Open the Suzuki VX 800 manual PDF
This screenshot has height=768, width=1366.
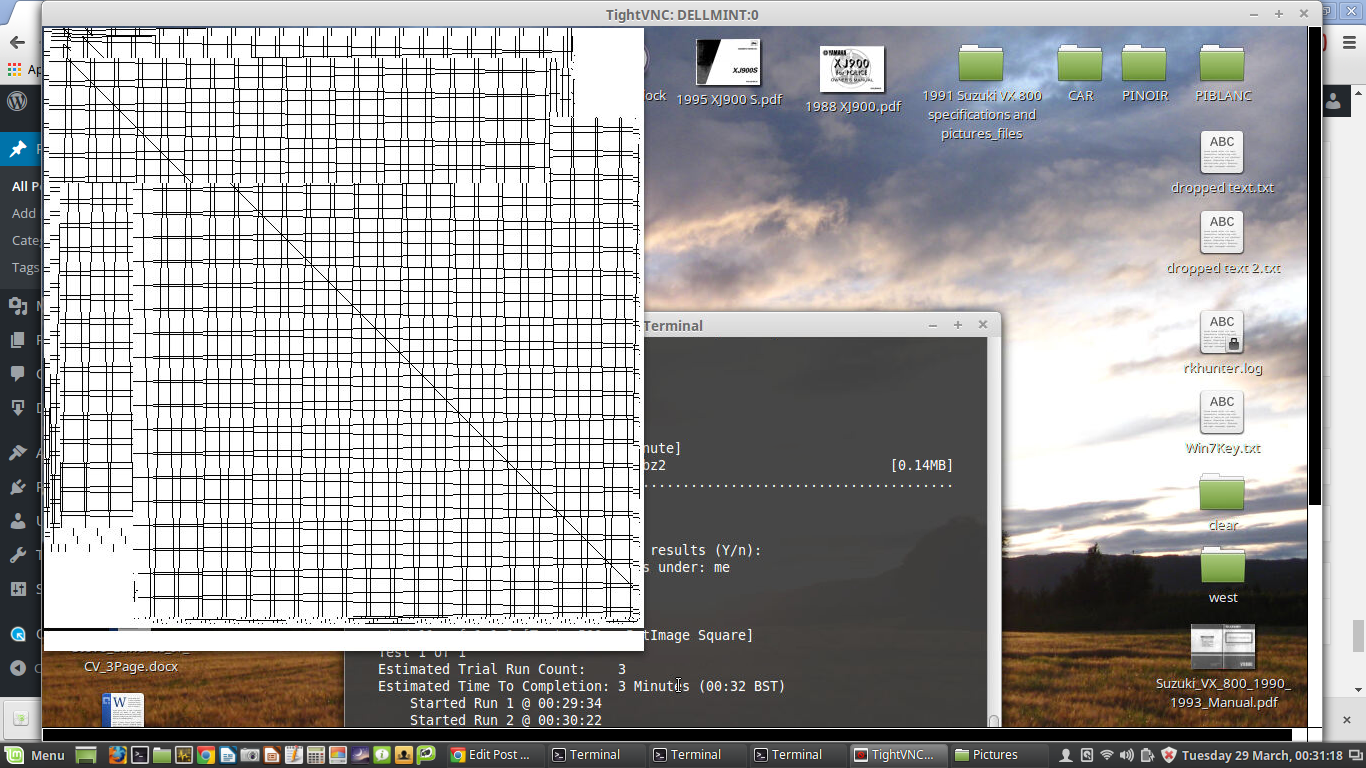[x=1222, y=648]
